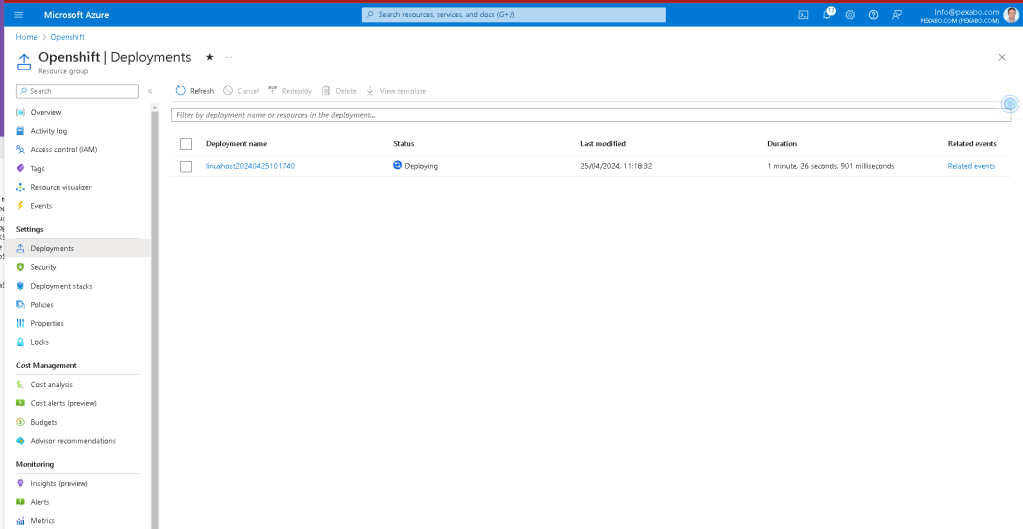The height and width of the screenshot is (529, 1023).
Task: Click the Refresh toolbar button
Action: (194, 91)
